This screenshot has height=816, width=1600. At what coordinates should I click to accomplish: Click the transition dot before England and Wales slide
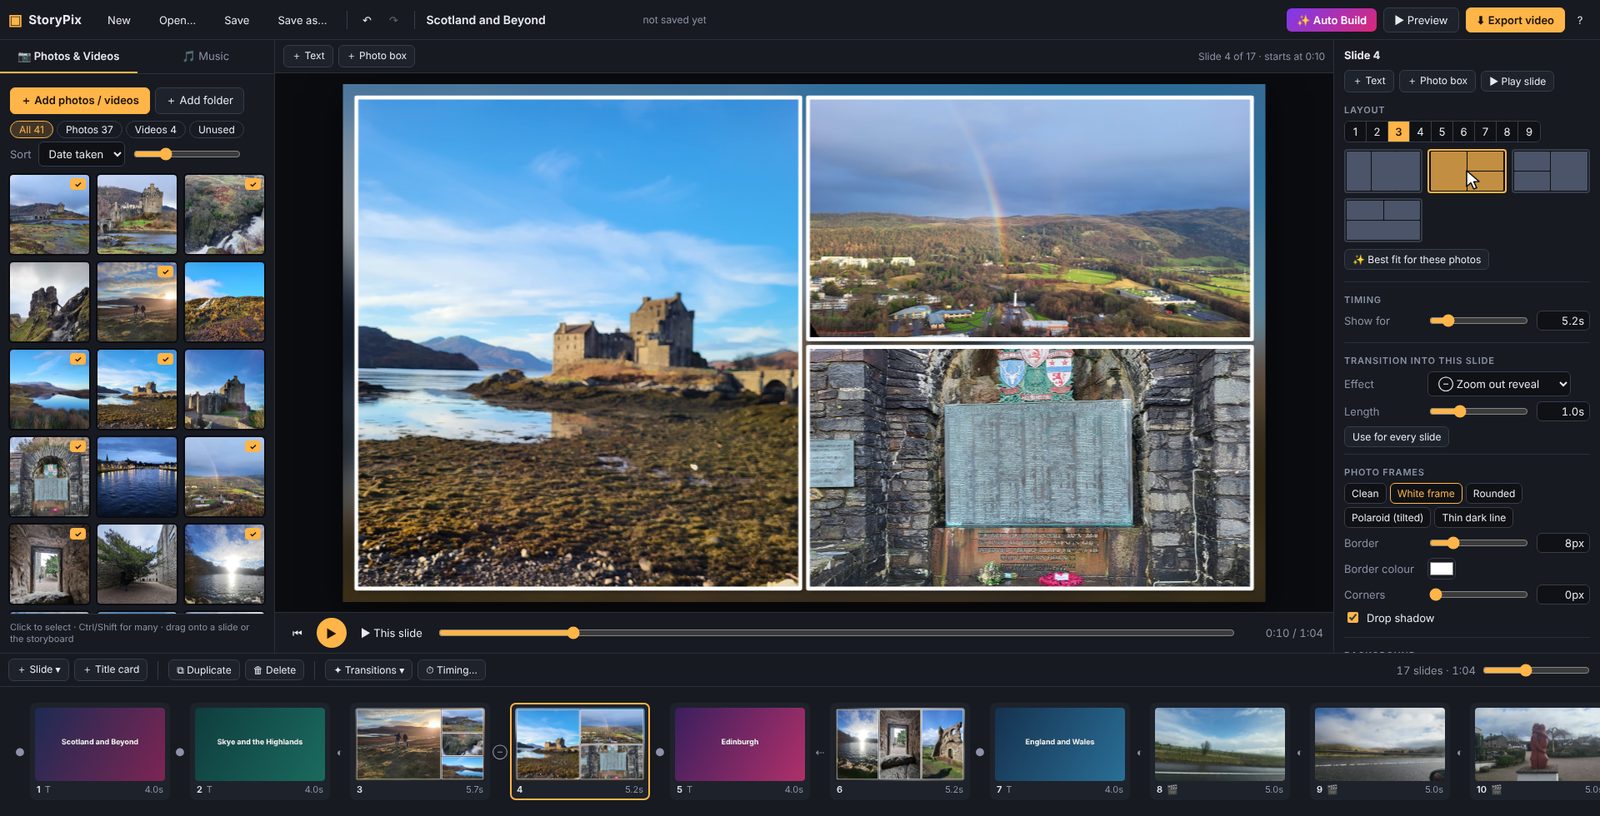980,752
